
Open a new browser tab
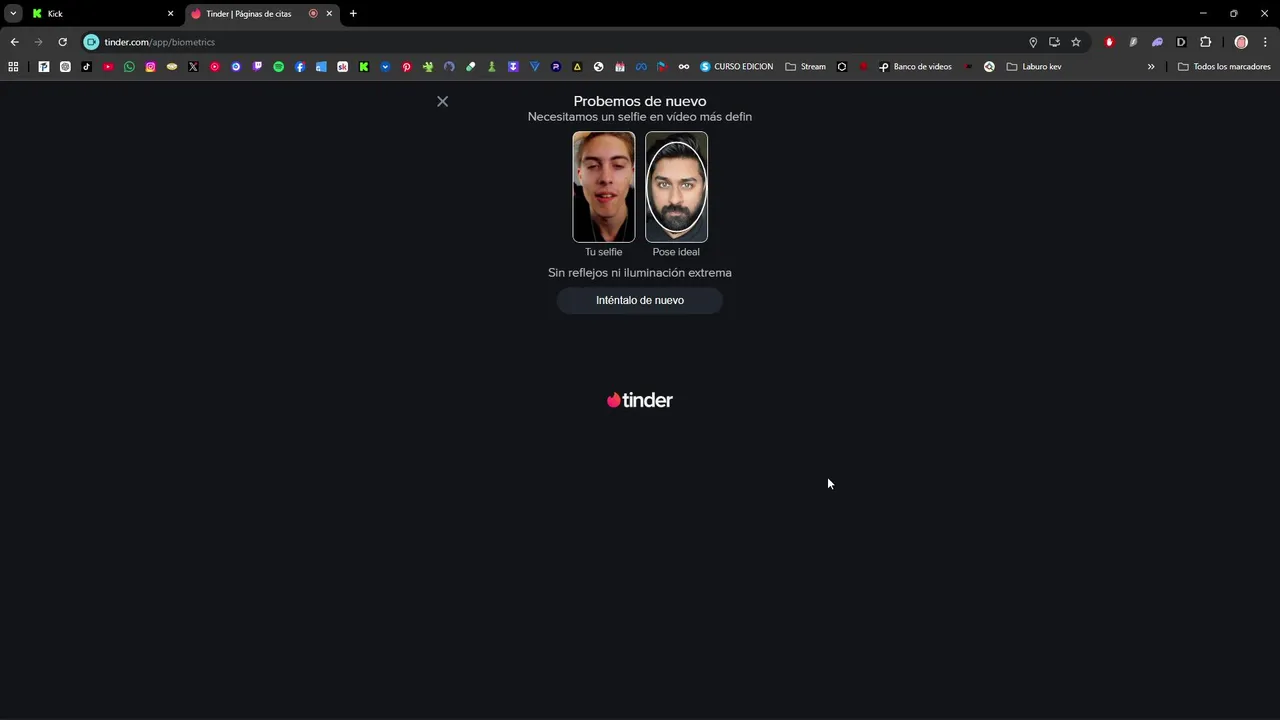tap(353, 14)
